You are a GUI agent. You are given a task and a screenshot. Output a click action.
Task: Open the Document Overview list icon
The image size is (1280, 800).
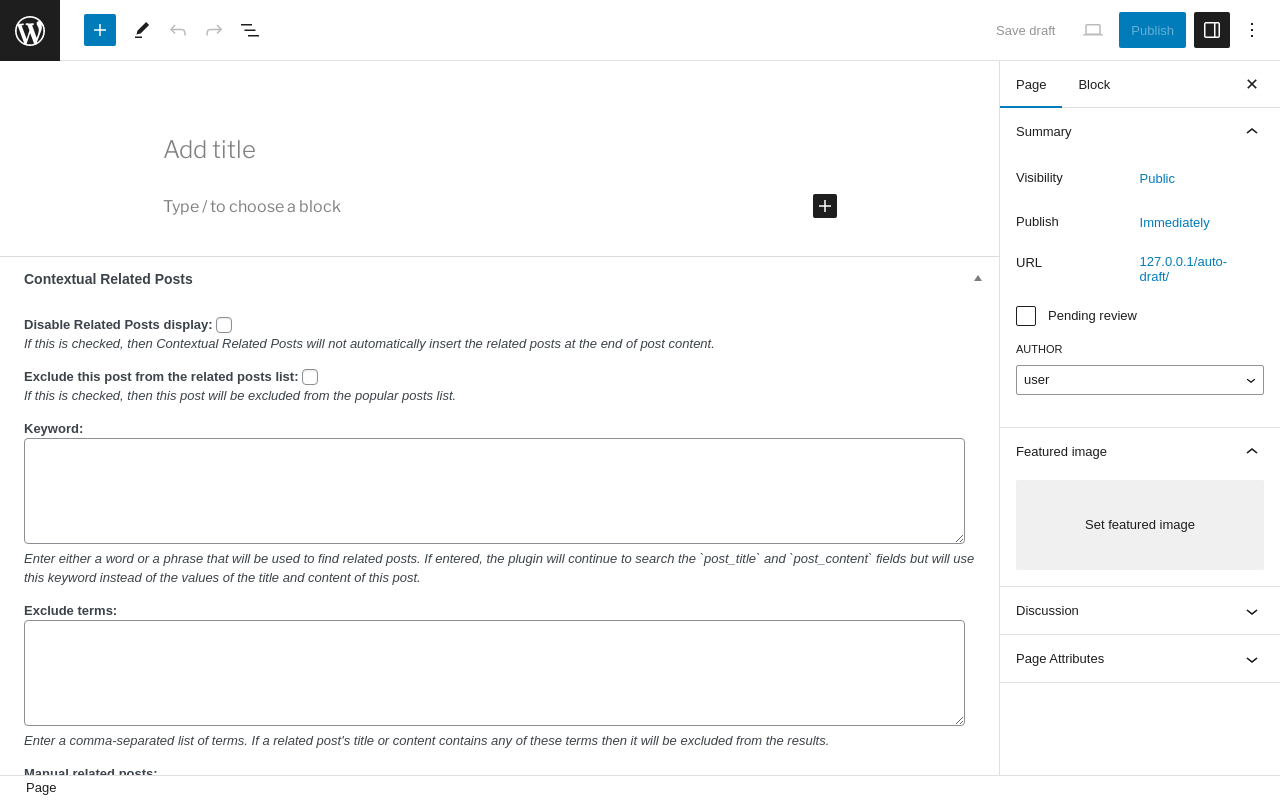point(250,30)
